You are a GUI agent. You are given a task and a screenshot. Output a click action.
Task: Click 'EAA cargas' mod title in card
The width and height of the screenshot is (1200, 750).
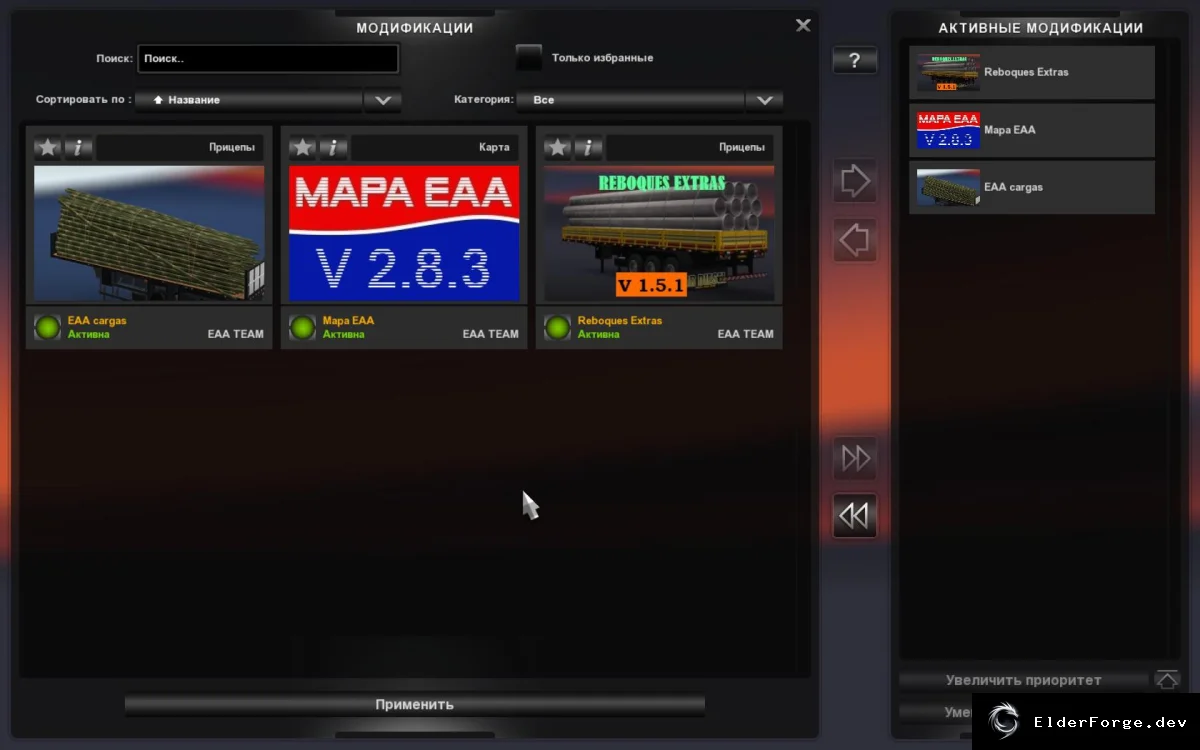pyautogui.click(x=97, y=321)
